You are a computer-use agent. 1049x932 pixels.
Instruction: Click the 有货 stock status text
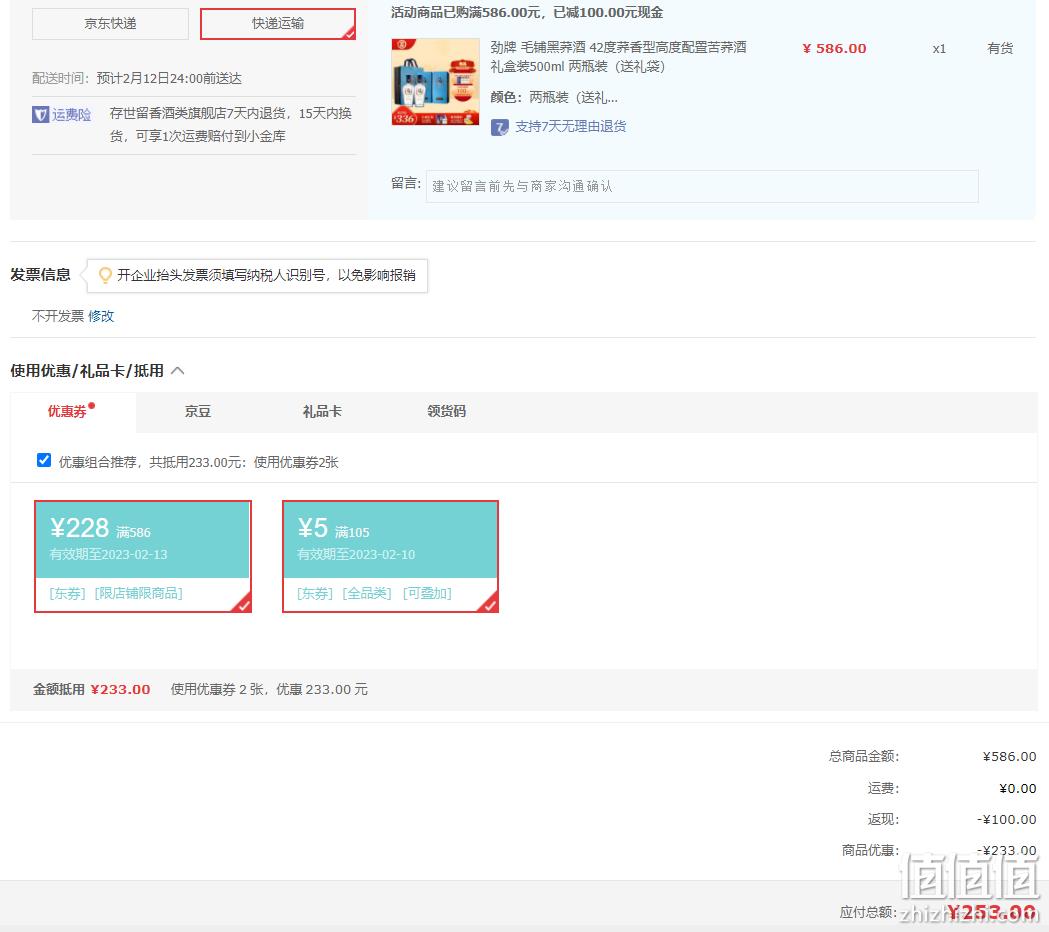pos(1000,48)
